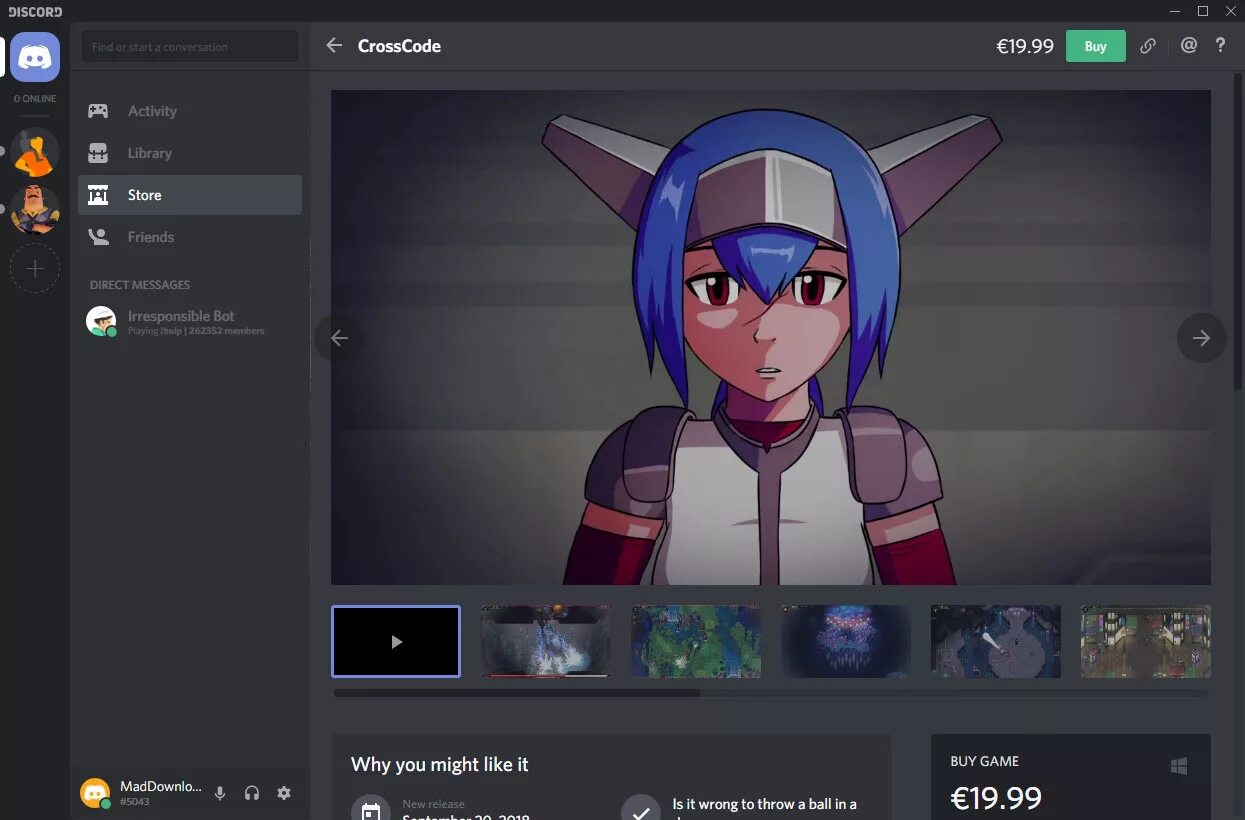
Task: Click the CrossCode page title
Action: pyautogui.click(x=399, y=46)
